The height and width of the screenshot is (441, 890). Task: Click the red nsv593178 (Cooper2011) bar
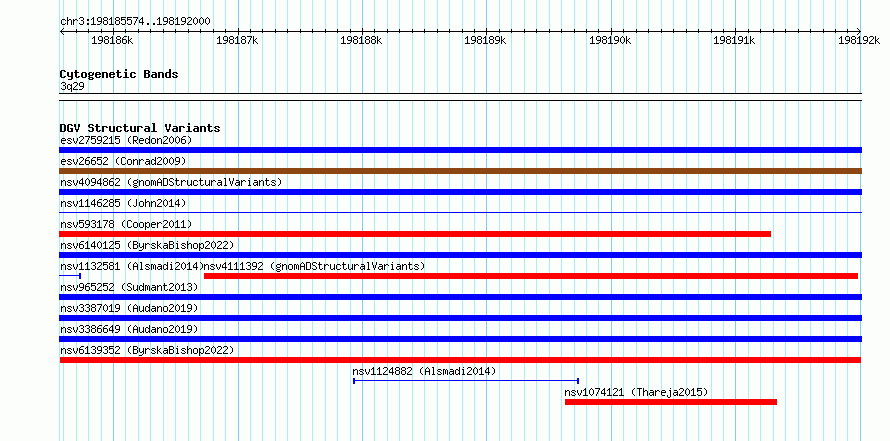coord(415,234)
